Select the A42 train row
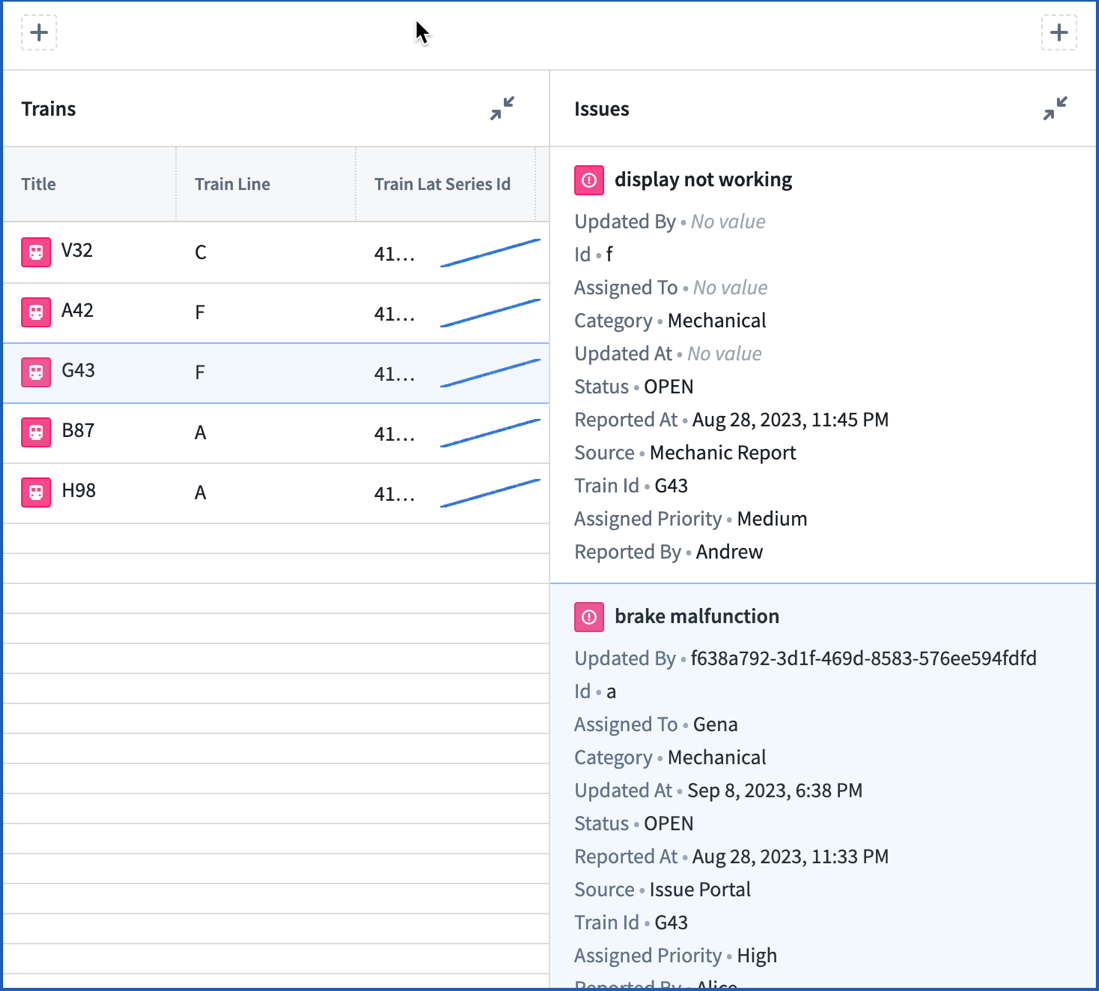The width and height of the screenshot is (1099, 991). point(275,313)
